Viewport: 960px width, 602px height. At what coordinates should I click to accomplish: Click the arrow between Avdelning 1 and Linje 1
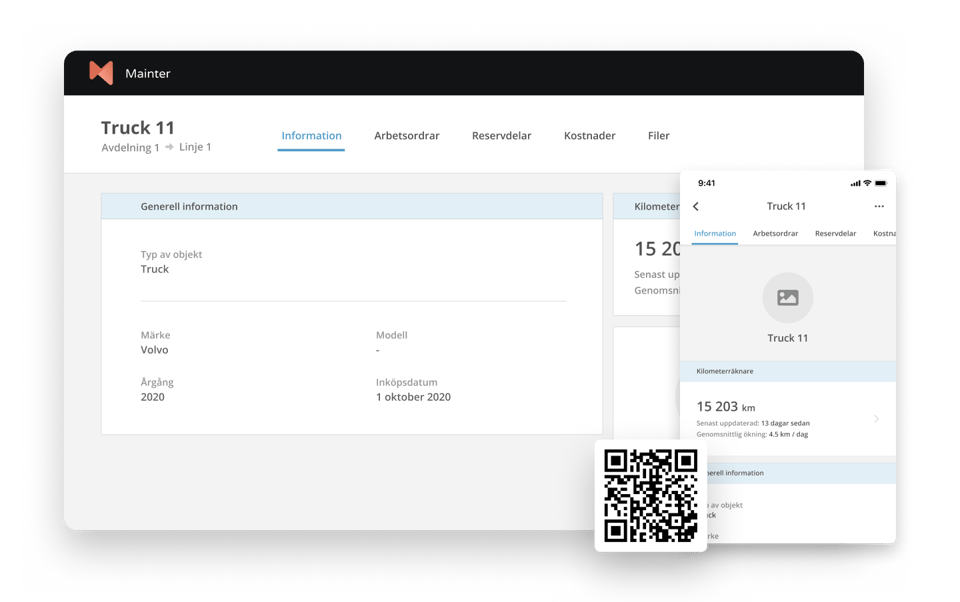[x=169, y=148]
